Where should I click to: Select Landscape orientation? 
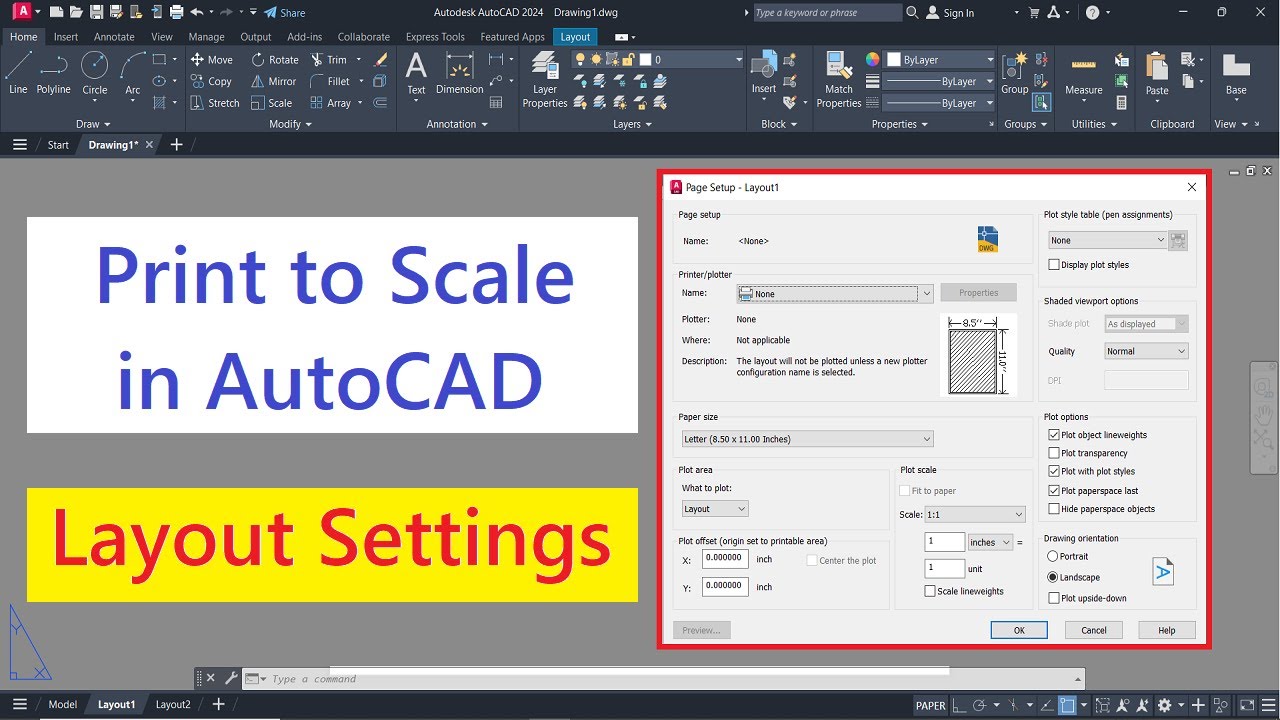[x=1052, y=577]
